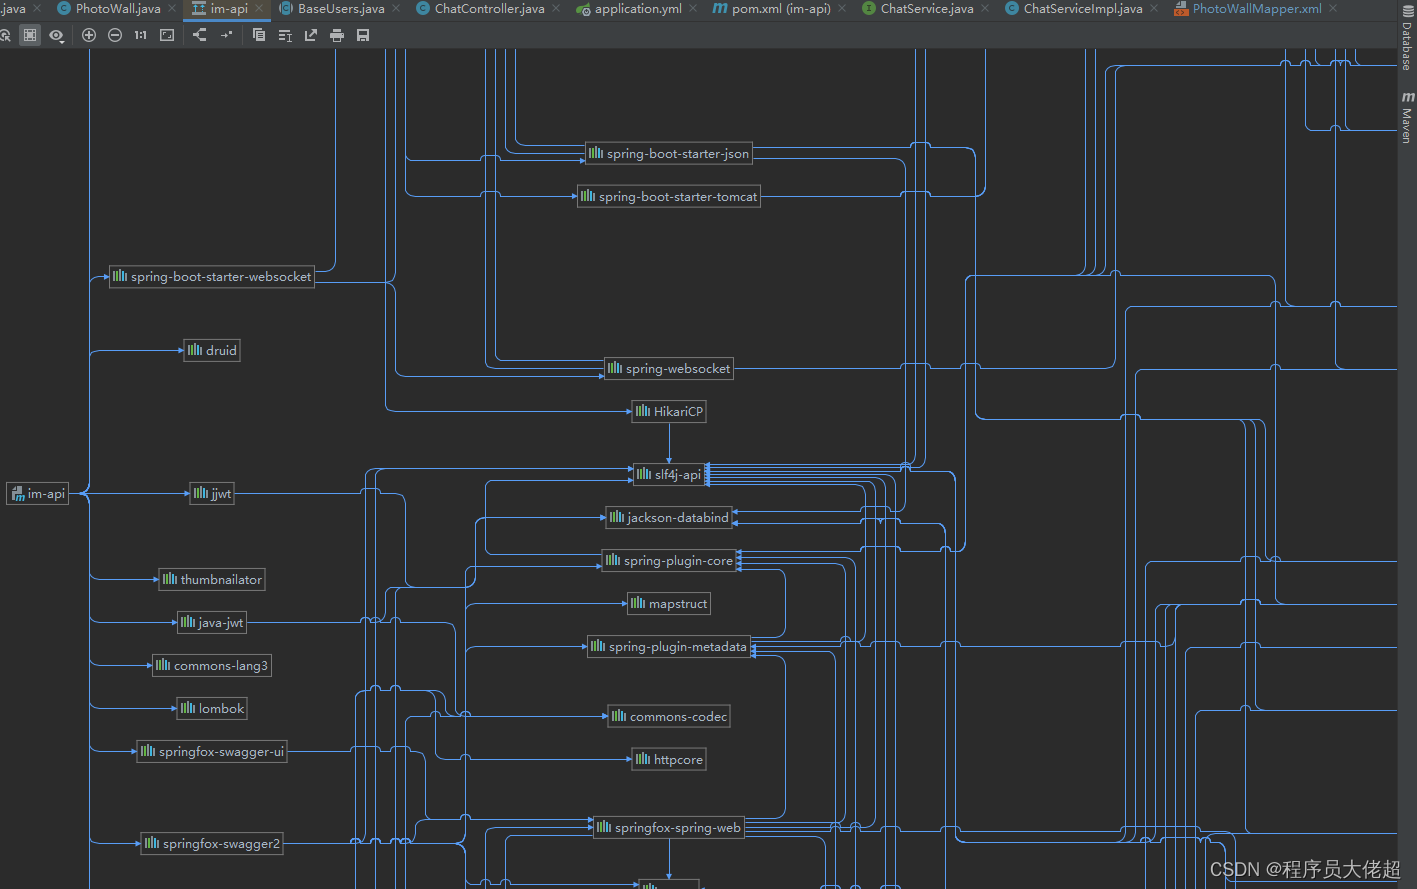The image size is (1417, 889).
Task: Export diagram to file icon
Action: coord(311,35)
